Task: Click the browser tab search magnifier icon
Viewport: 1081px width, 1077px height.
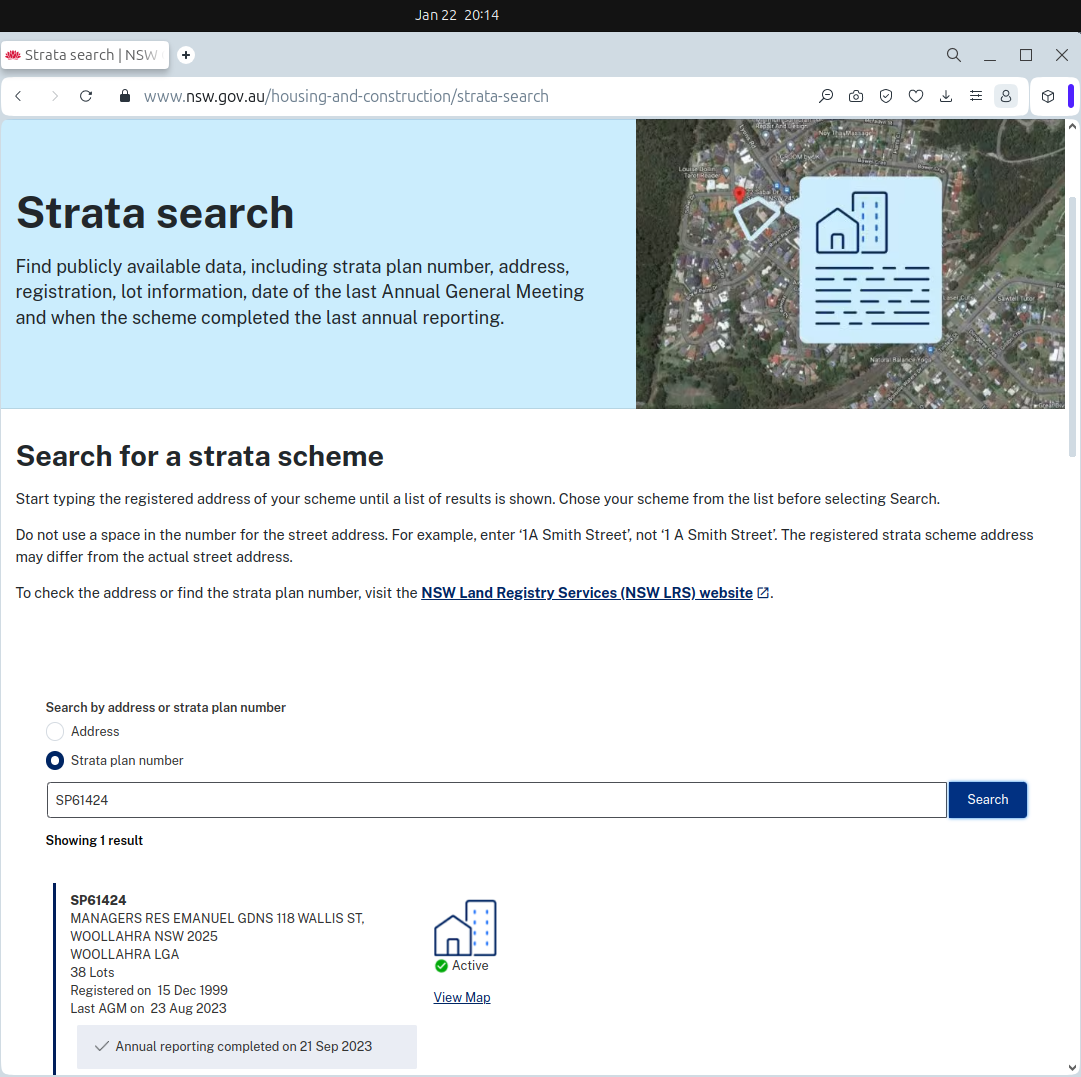Action: coord(954,55)
